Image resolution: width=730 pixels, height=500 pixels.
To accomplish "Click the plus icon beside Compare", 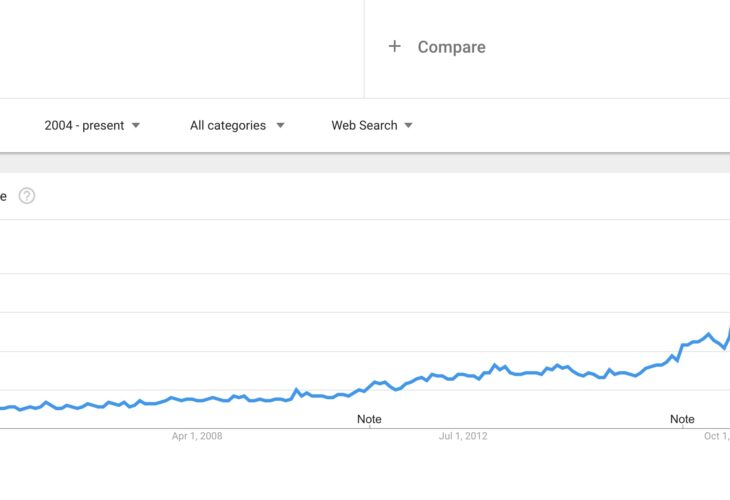I will (394, 46).
